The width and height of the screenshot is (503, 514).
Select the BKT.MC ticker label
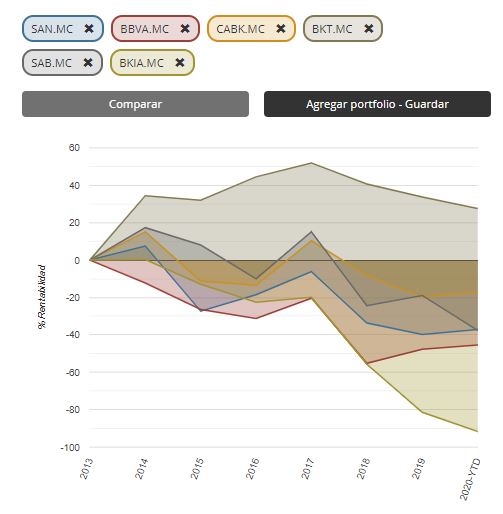332,29
